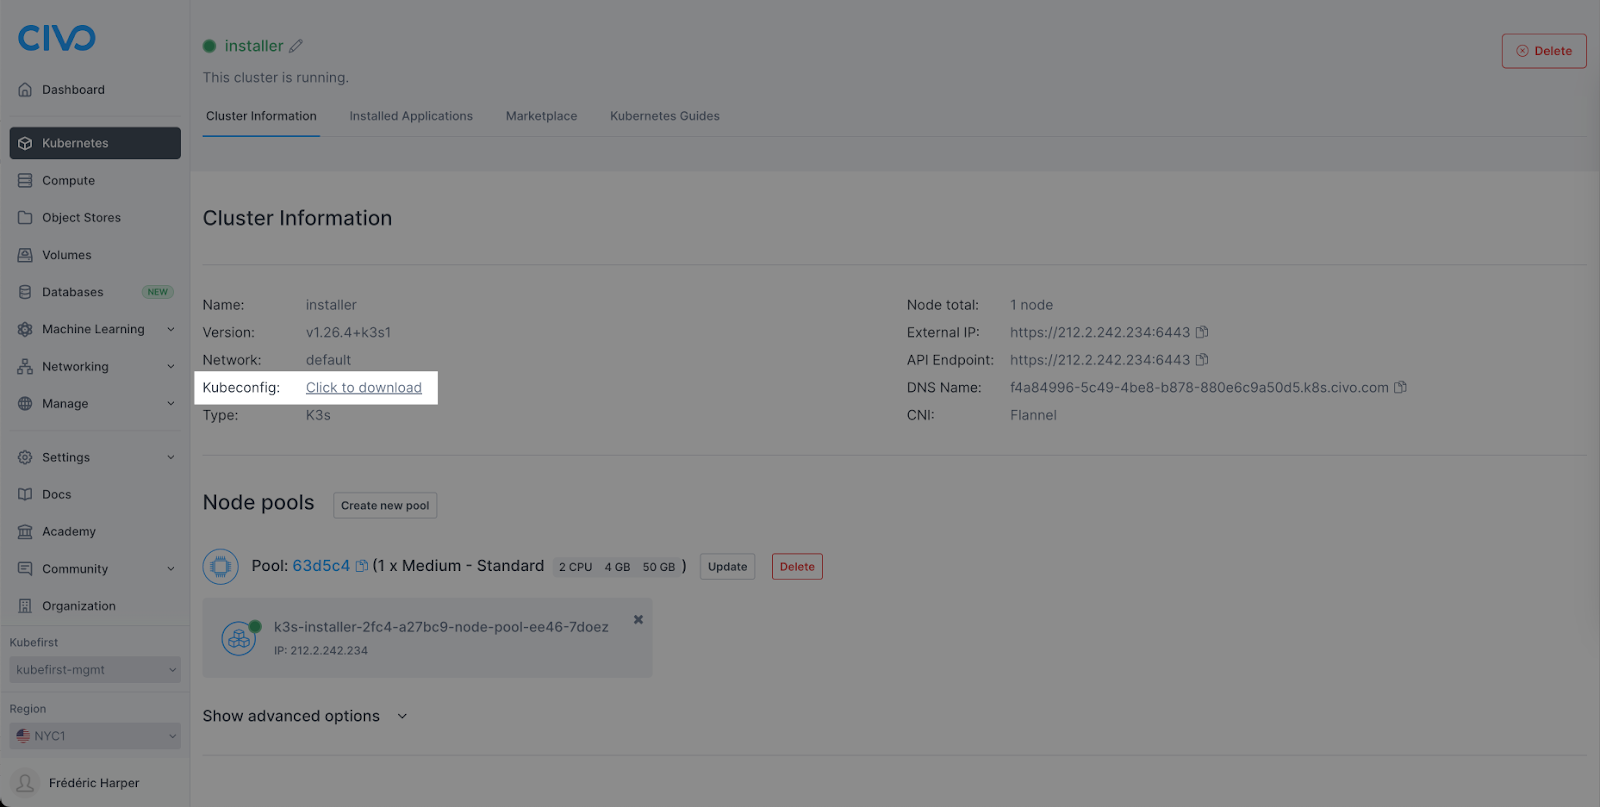
Task: Click the green cluster running status dot
Action: point(210,46)
